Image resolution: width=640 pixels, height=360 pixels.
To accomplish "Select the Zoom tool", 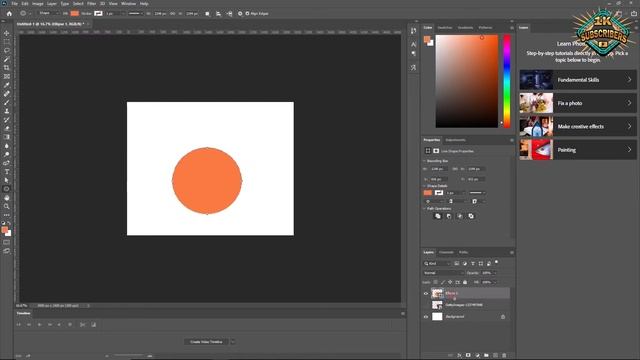I will 7,207.
